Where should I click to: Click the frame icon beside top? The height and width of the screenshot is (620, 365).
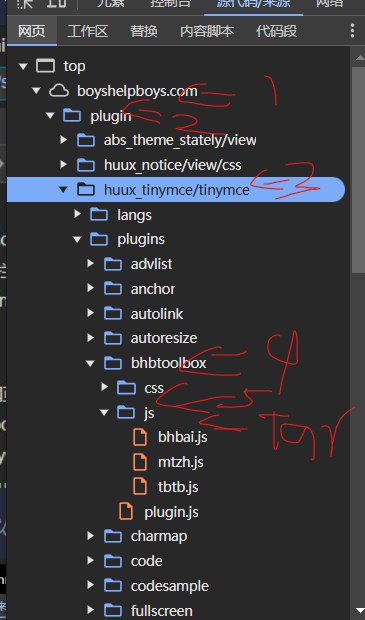(45, 66)
